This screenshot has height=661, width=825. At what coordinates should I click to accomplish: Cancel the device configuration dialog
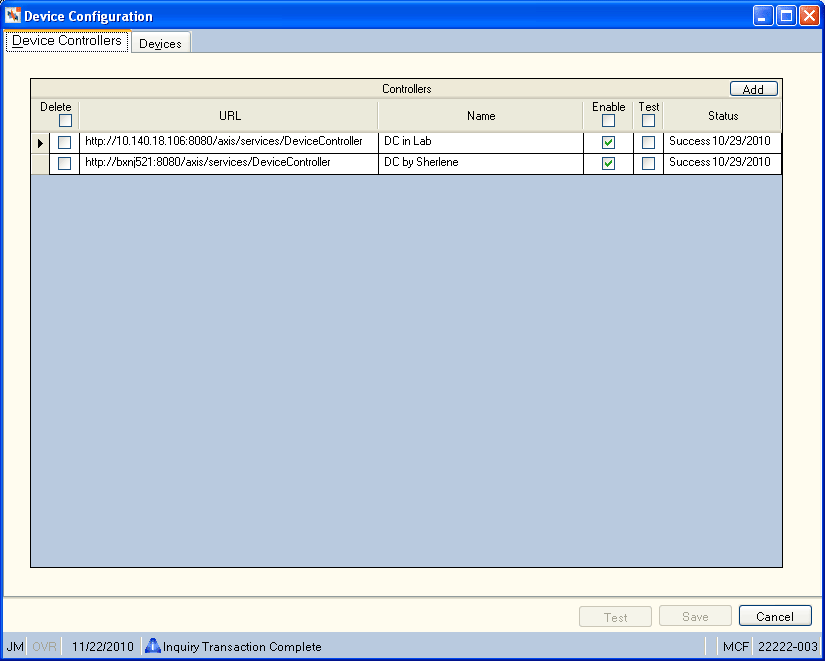[x=775, y=616]
